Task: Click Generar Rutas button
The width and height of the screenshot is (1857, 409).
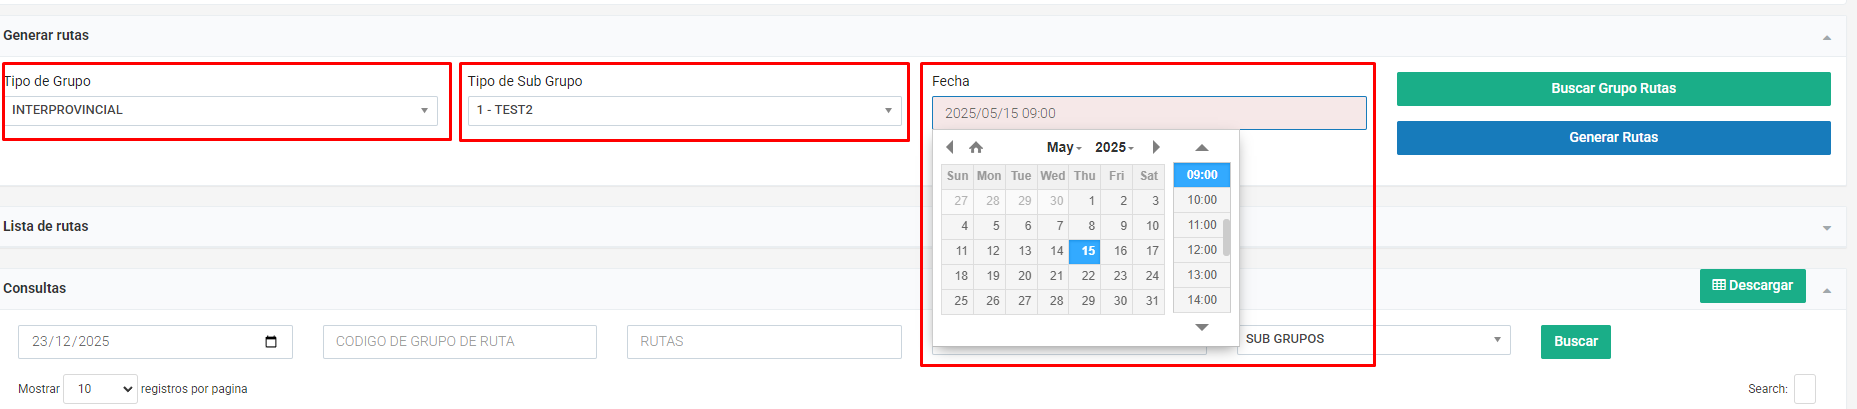Action: 1613,138
